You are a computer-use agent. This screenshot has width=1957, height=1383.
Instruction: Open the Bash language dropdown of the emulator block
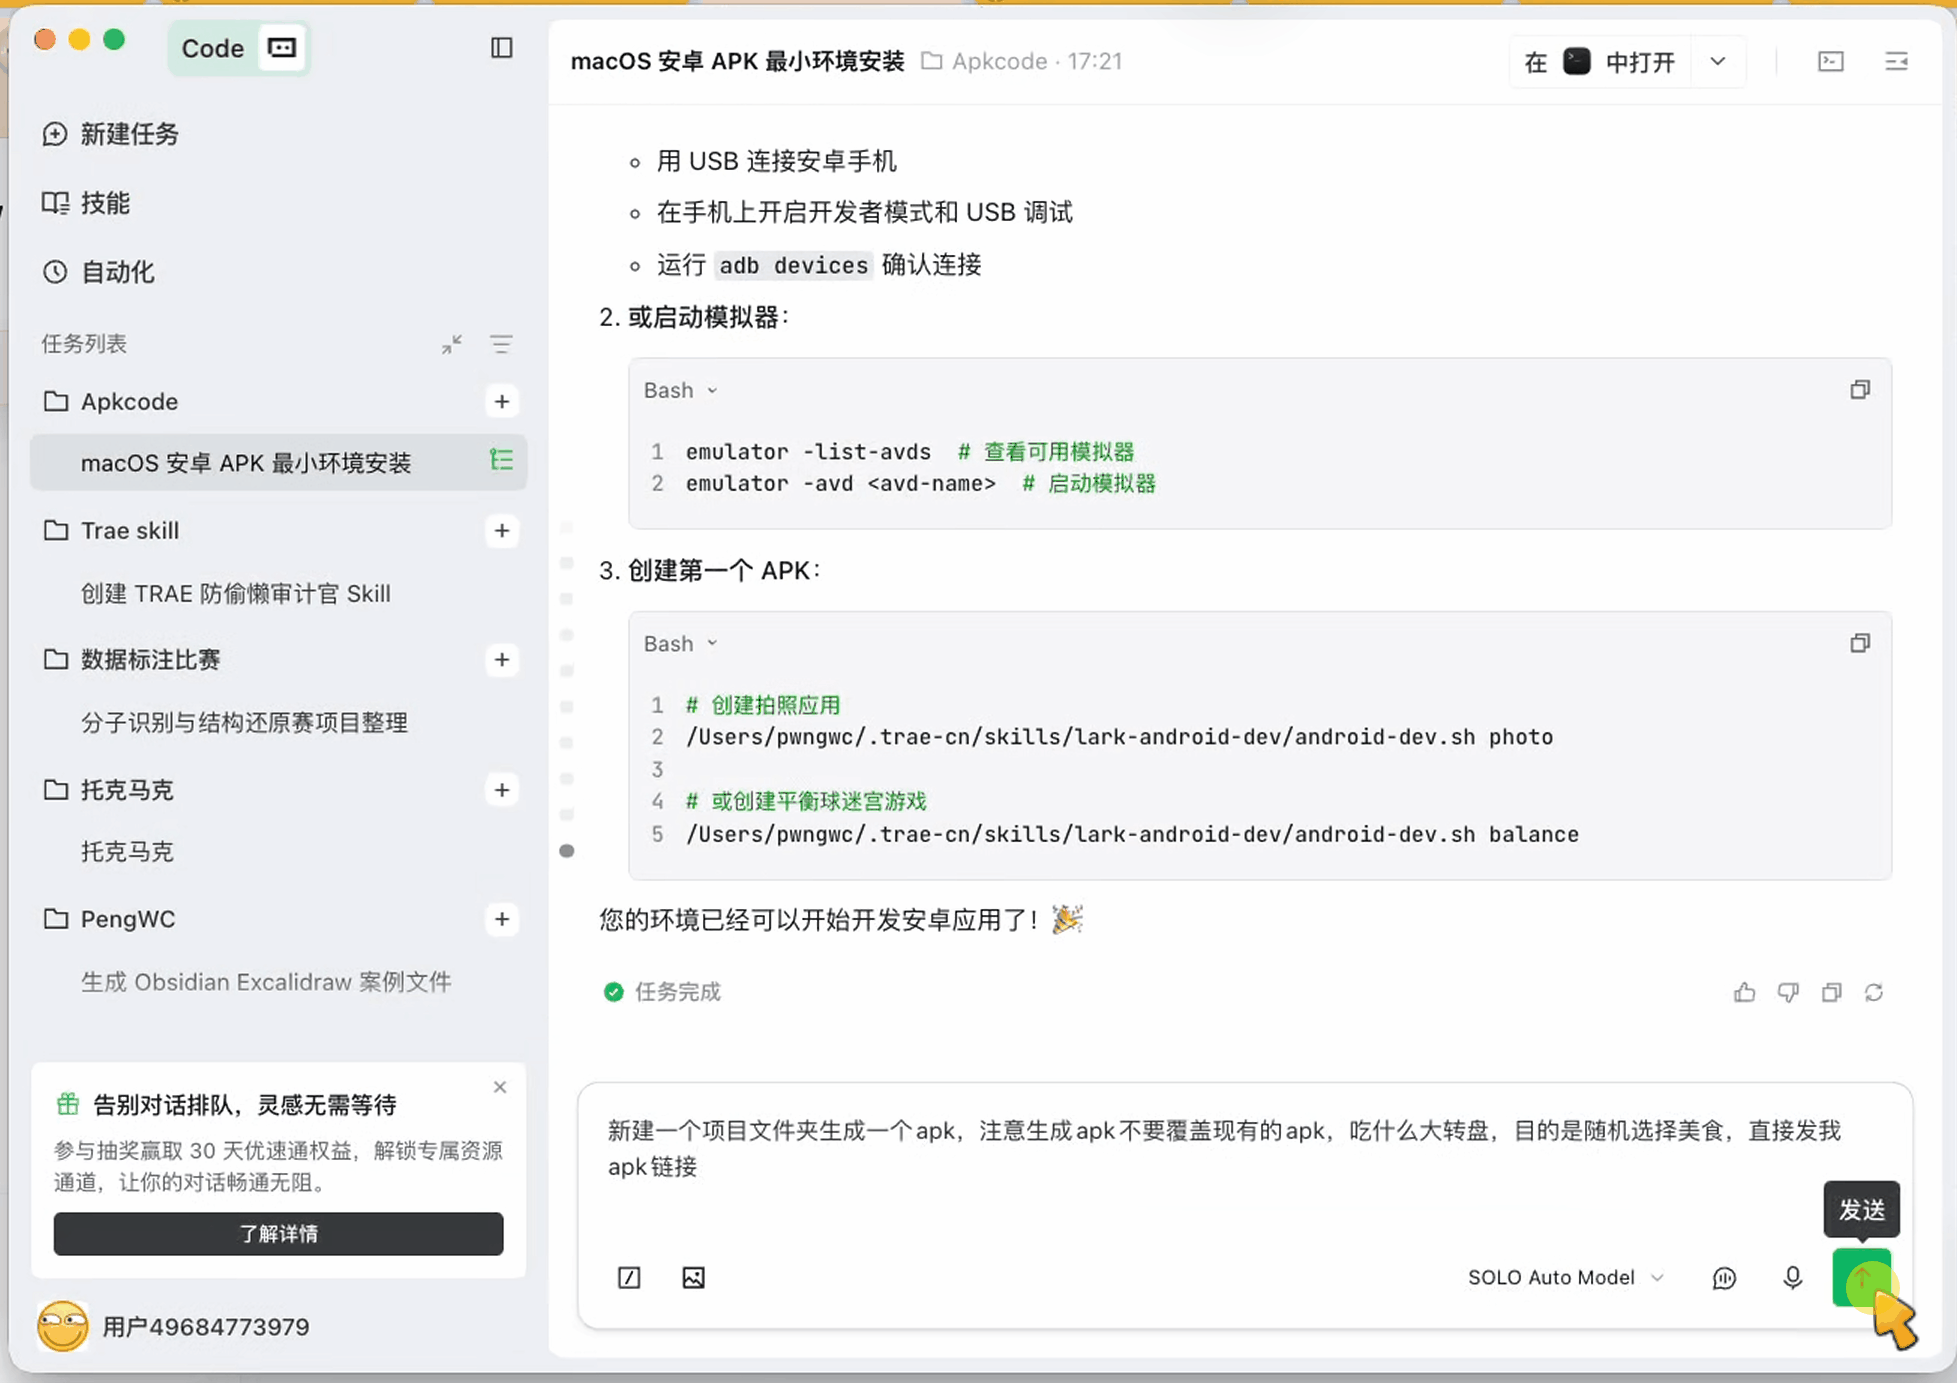coord(680,390)
